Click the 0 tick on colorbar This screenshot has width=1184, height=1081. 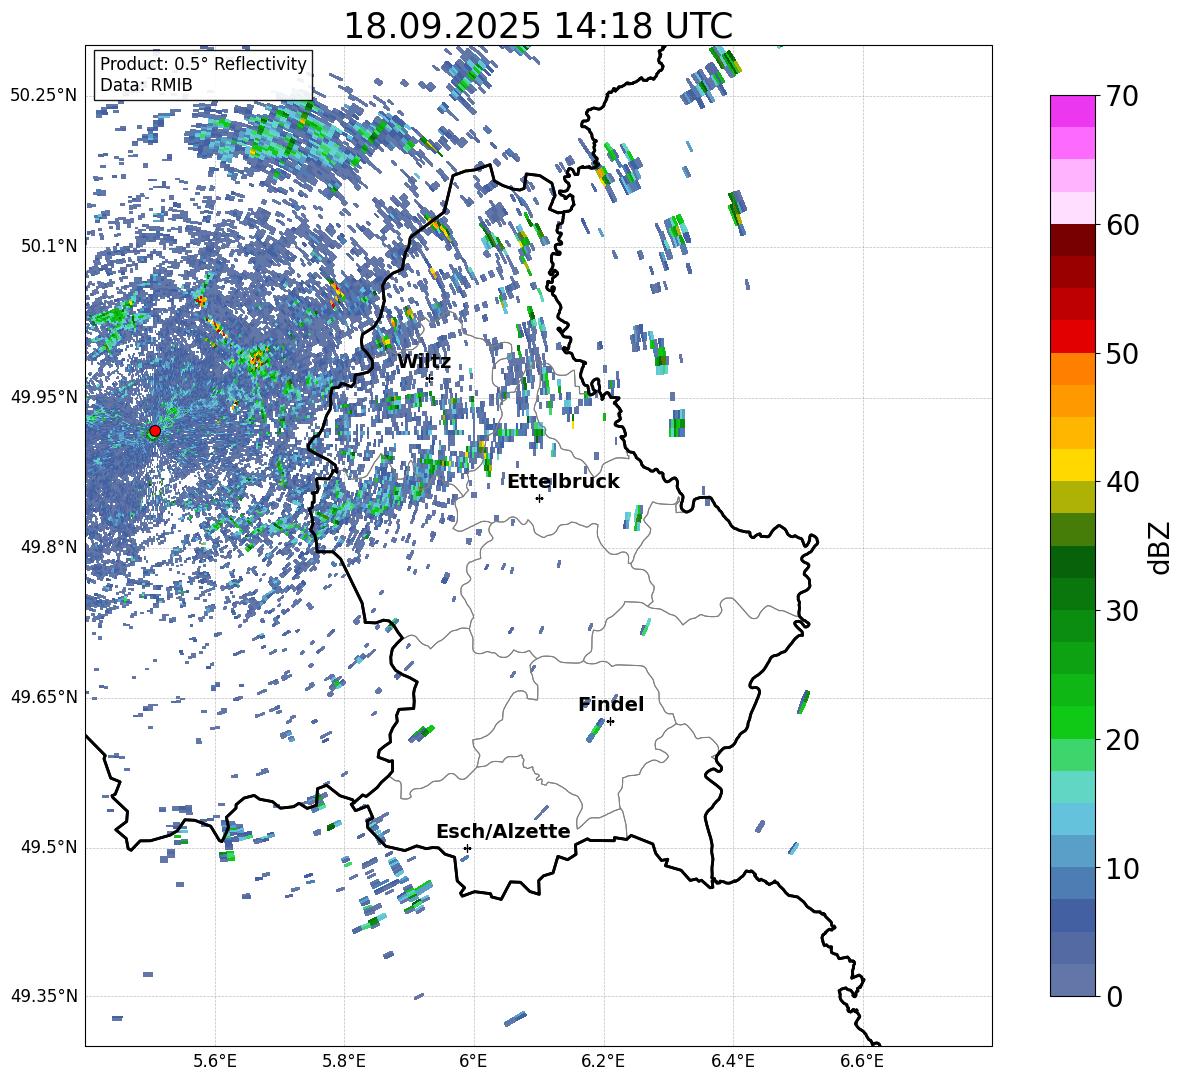pyautogui.click(x=1114, y=996)
